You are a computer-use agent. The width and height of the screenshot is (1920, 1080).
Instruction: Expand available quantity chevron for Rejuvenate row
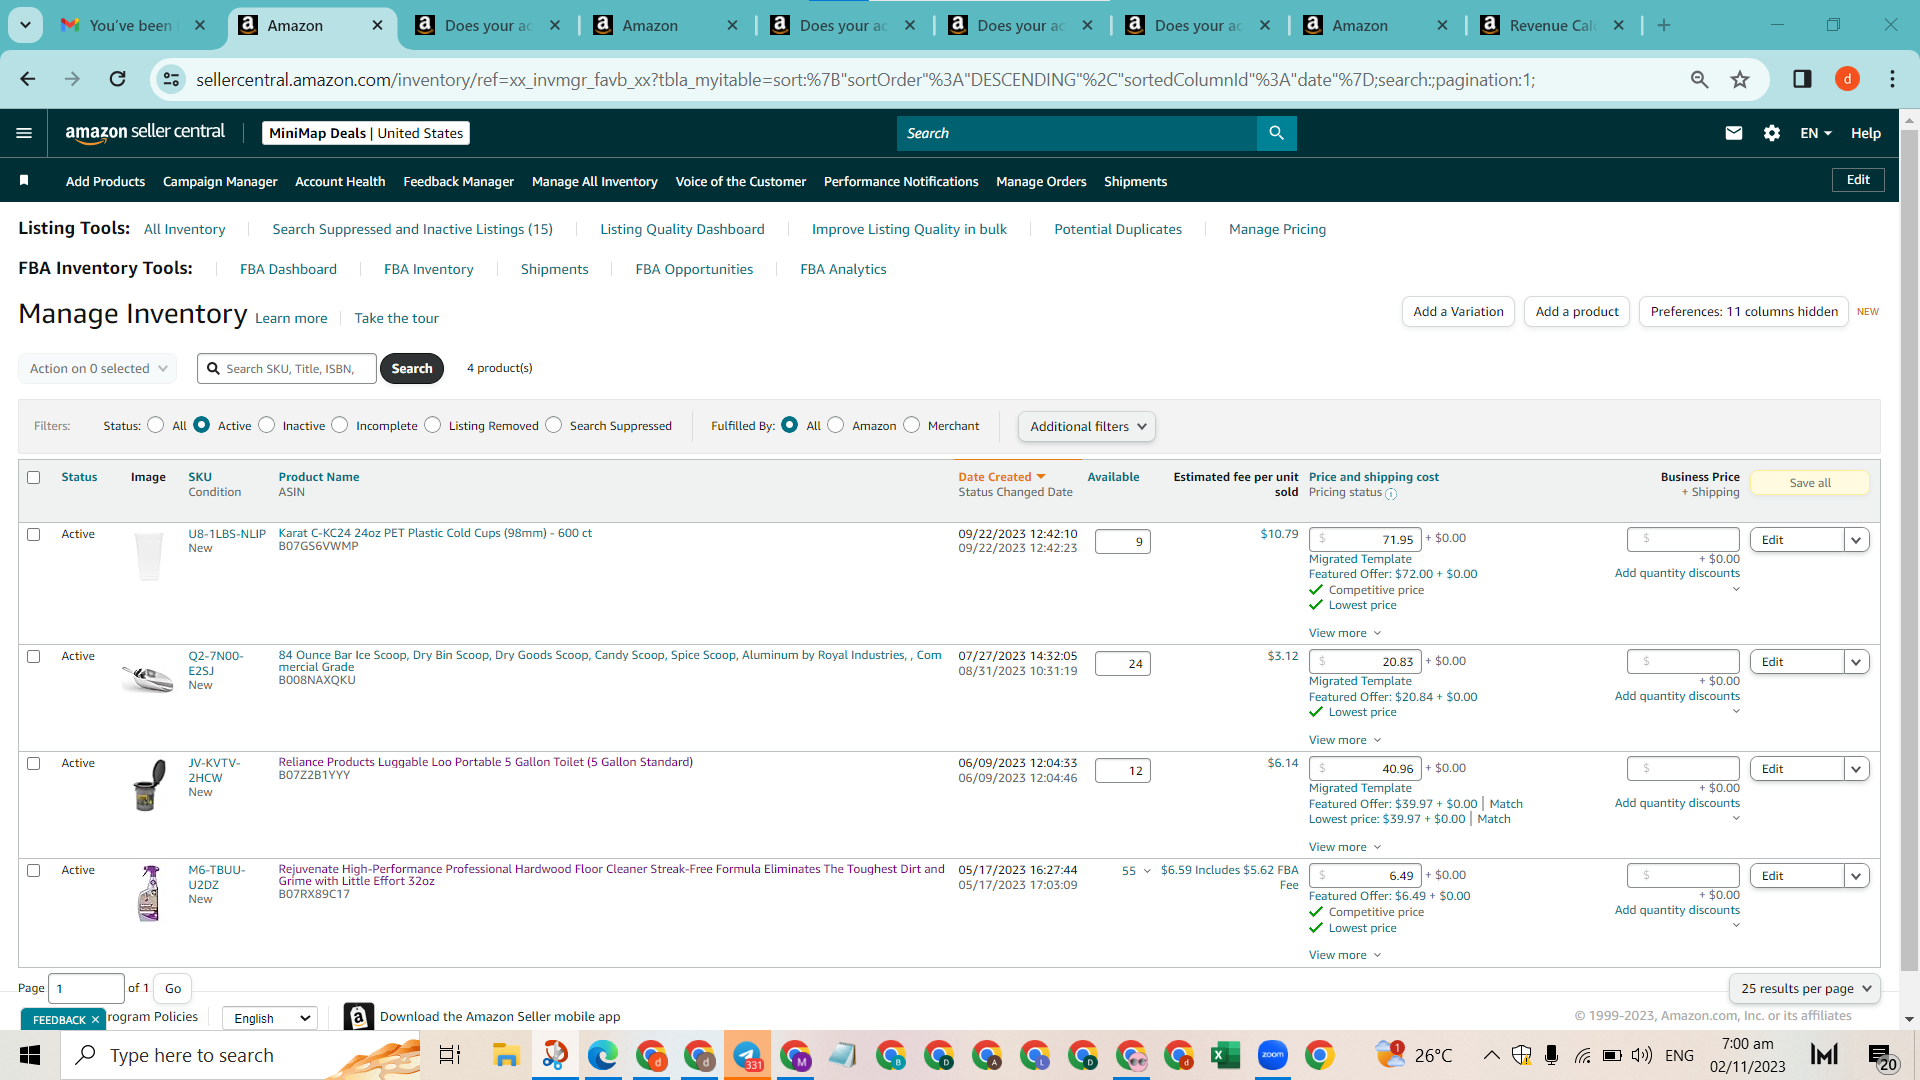pos(1147,871)
